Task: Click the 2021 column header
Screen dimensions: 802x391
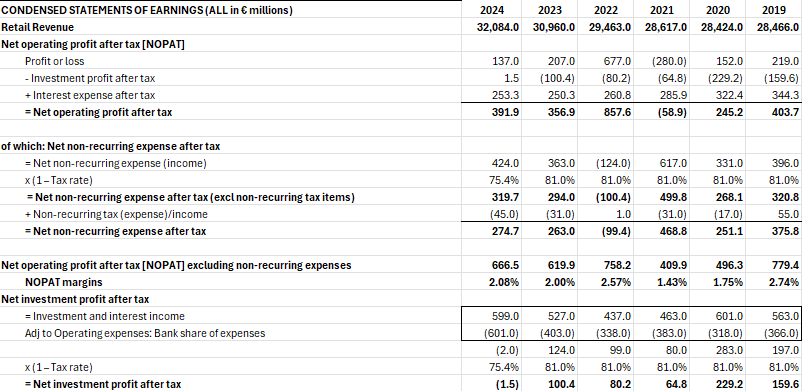Action: (662, 10)
